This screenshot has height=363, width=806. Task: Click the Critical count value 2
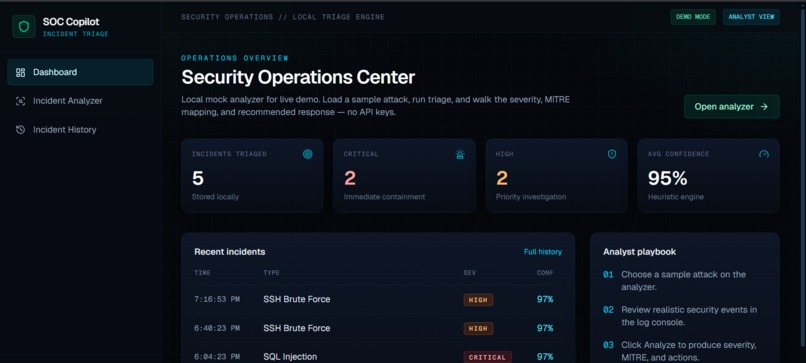pos(350,178)
